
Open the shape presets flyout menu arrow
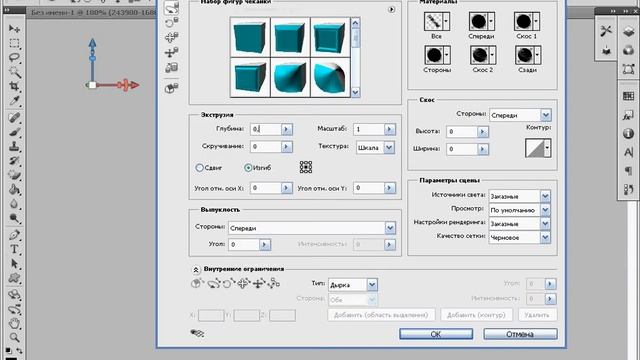[391, 9]
